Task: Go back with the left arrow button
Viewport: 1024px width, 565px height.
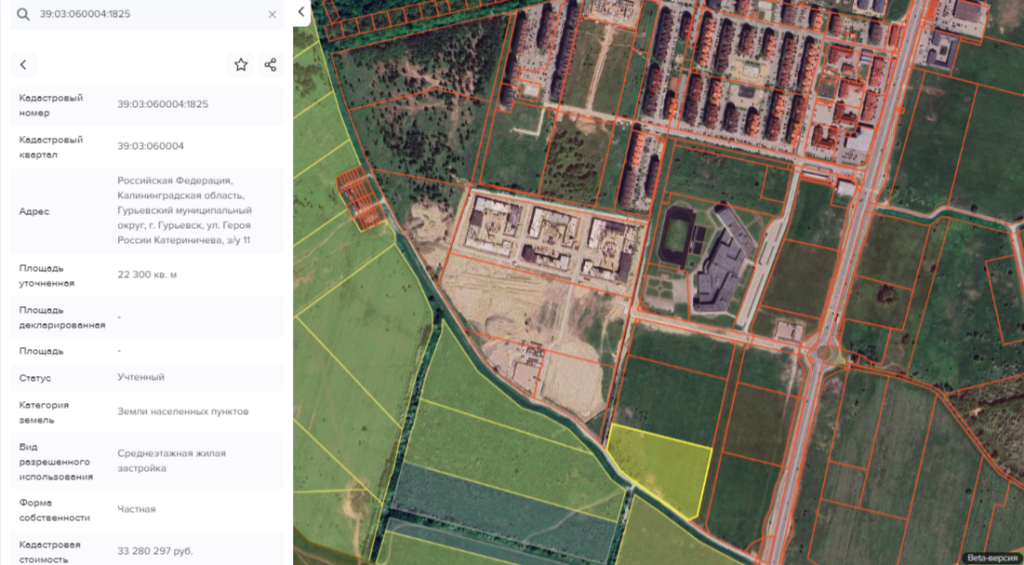Action: click(24, 65)
